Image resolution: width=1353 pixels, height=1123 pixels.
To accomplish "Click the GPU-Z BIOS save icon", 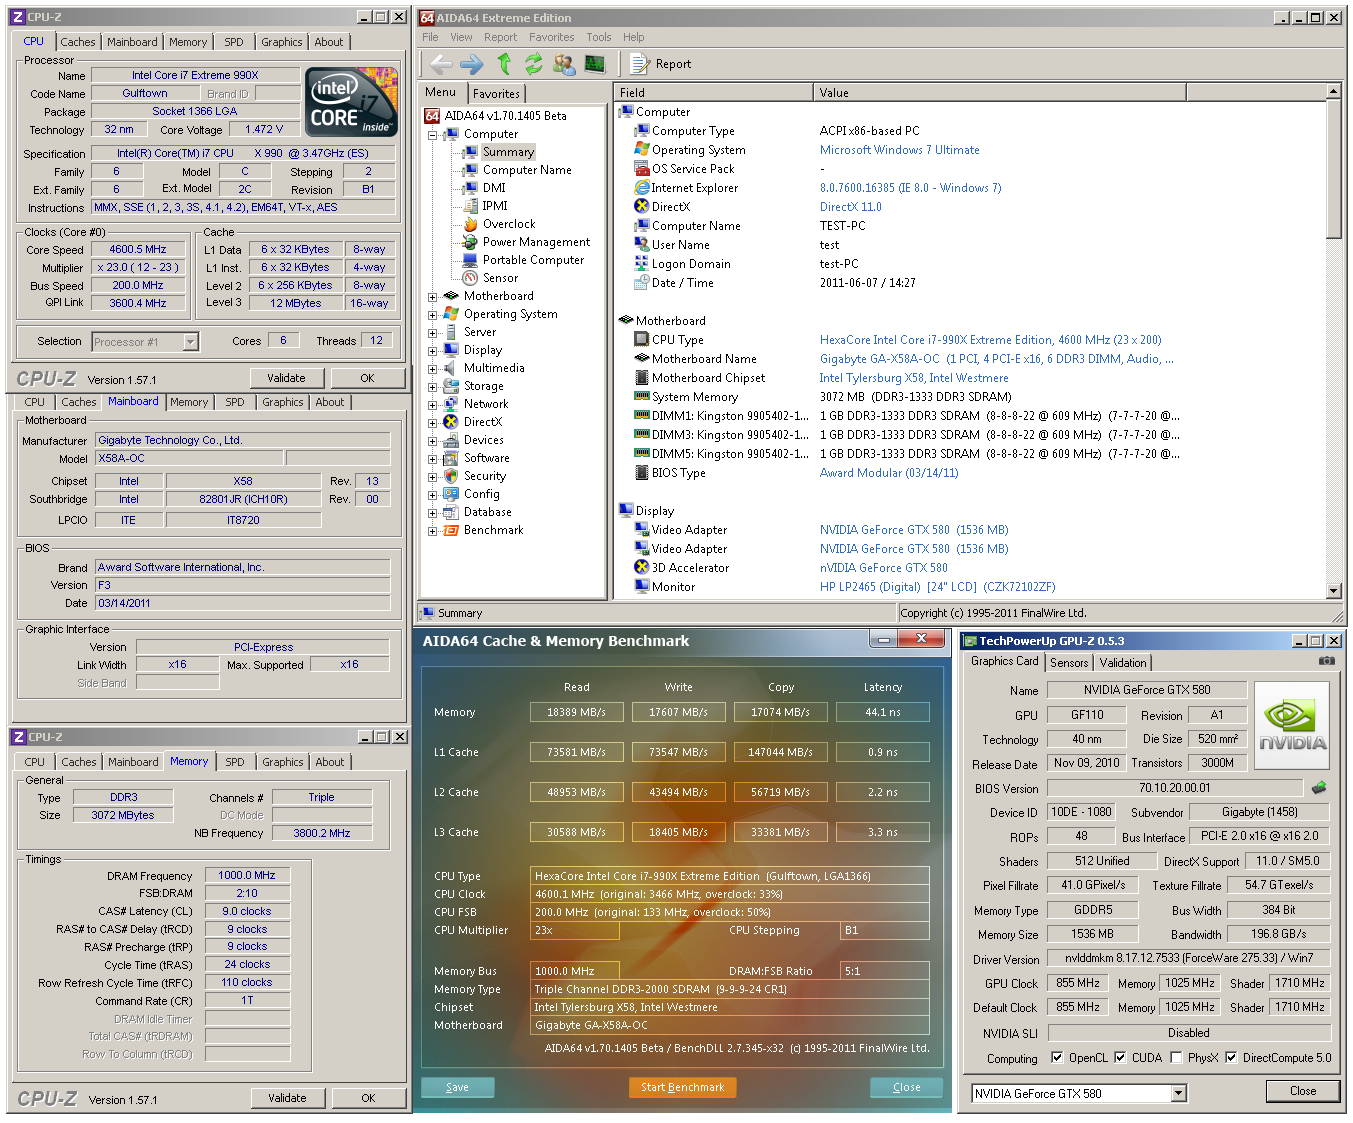I will [x=1319, y=788].
